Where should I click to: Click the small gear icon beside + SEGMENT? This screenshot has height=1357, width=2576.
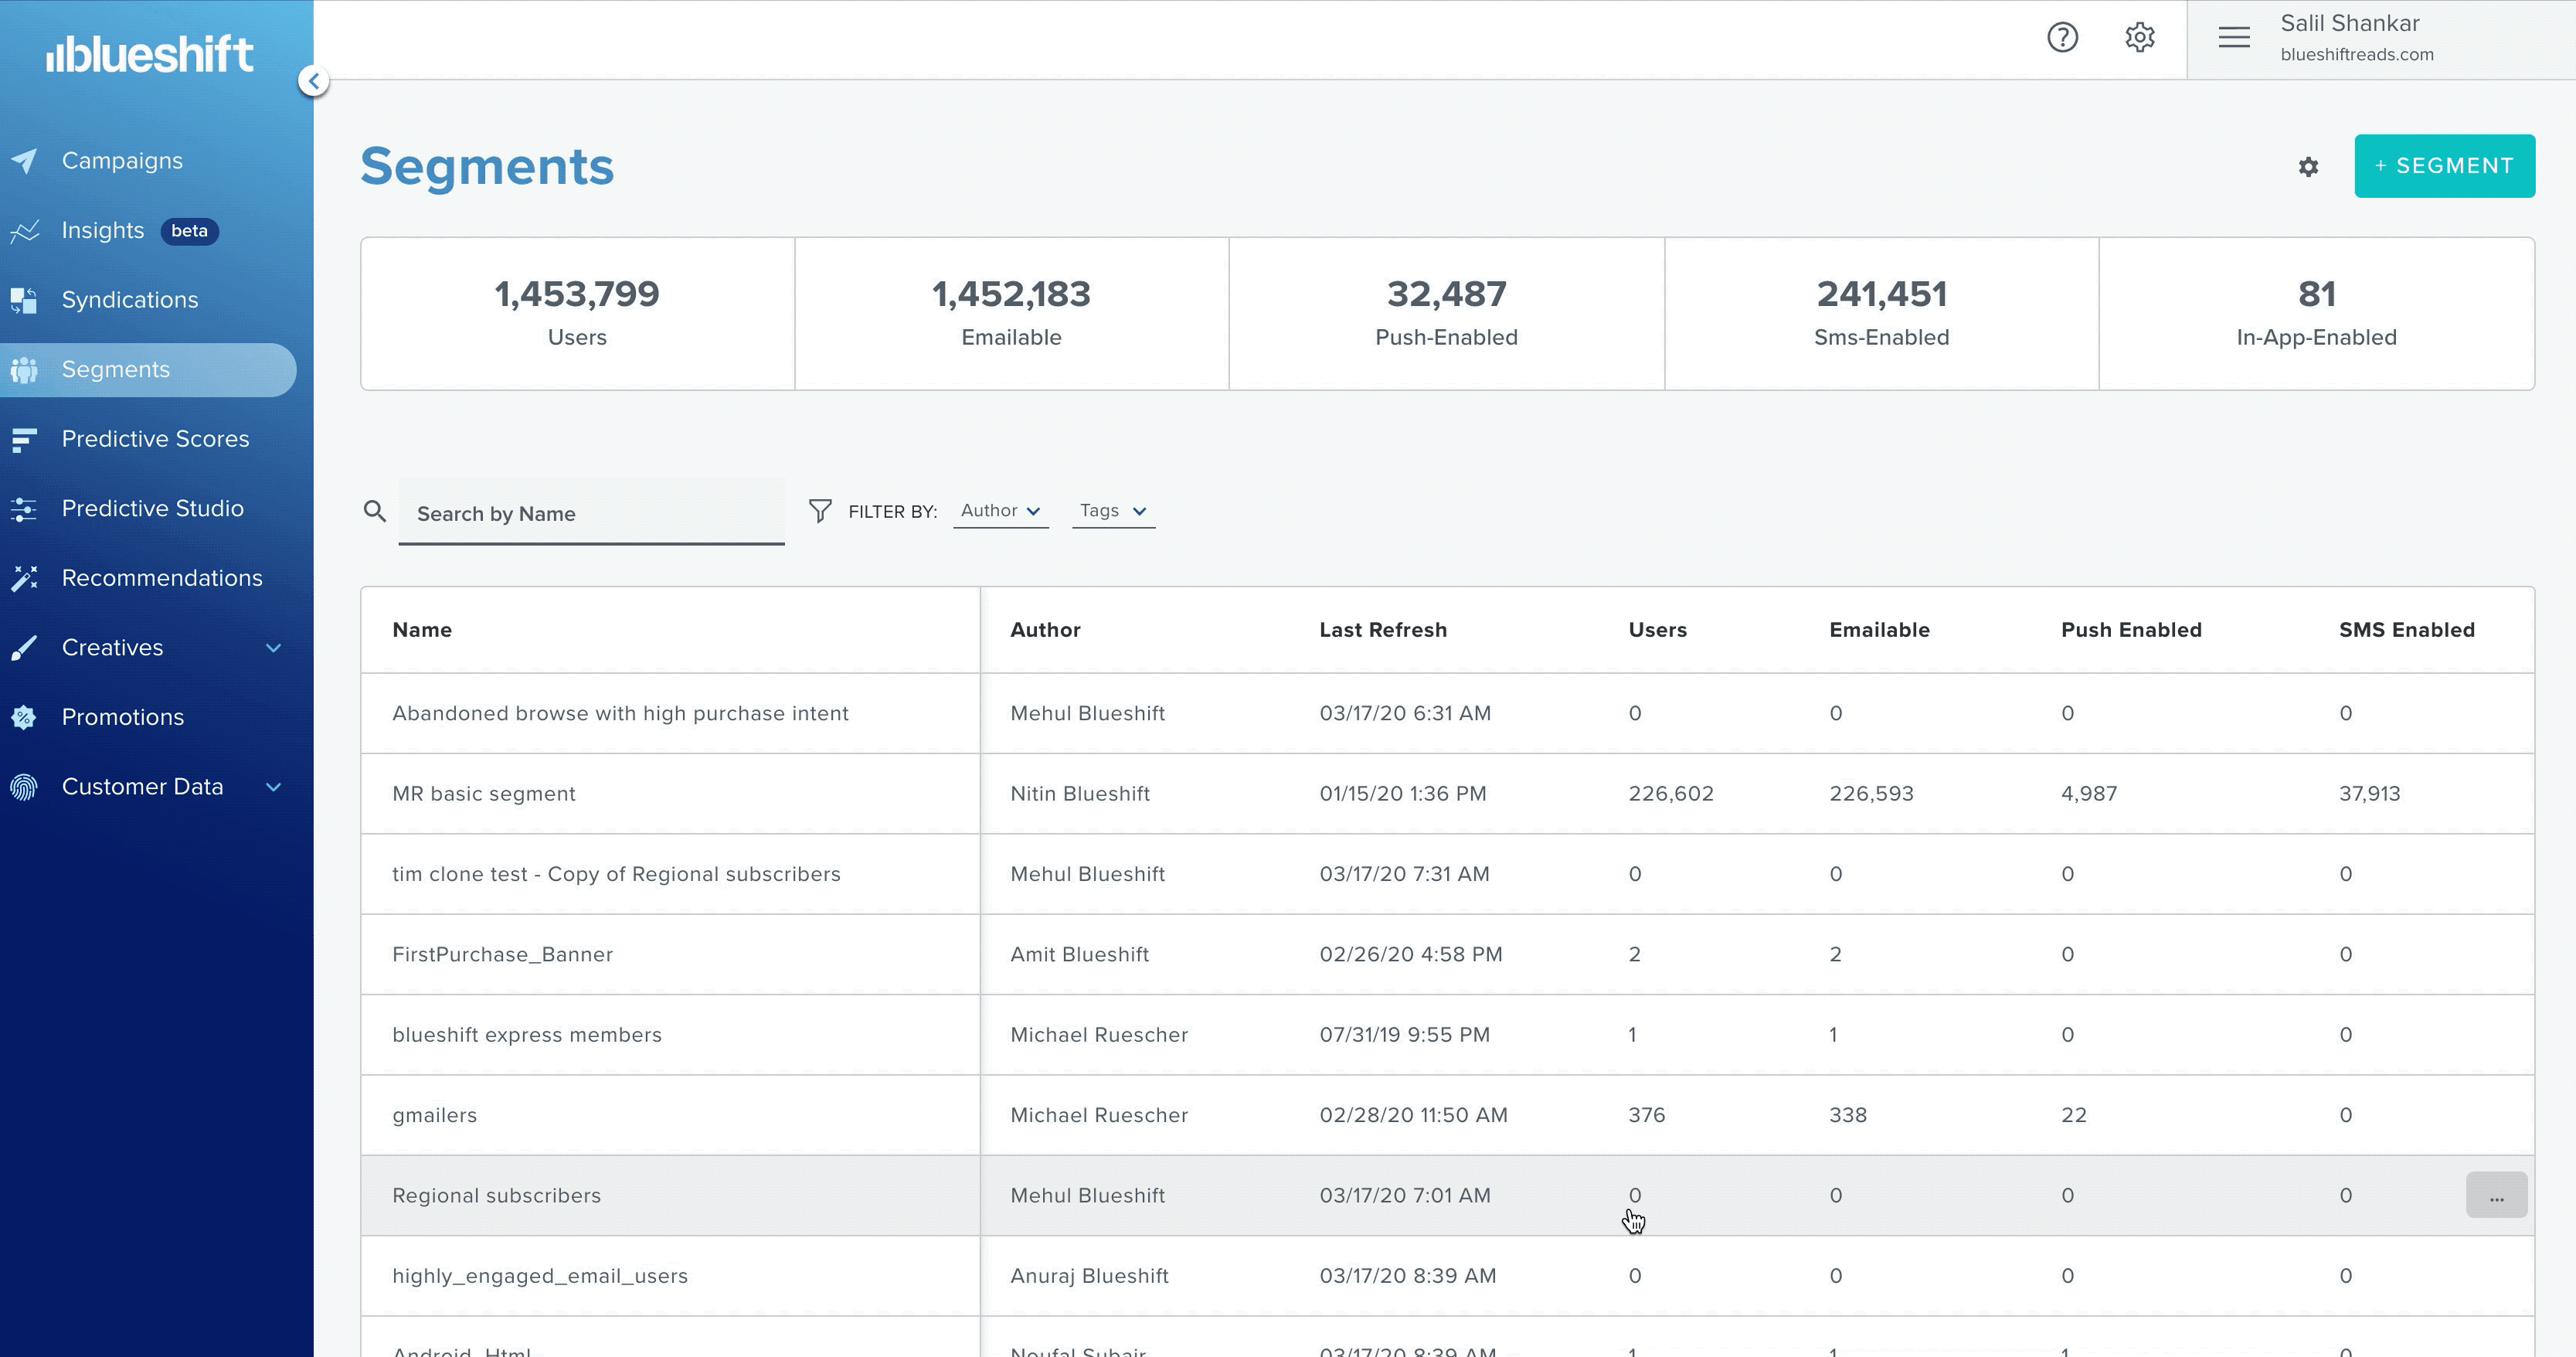(2308, 167)
